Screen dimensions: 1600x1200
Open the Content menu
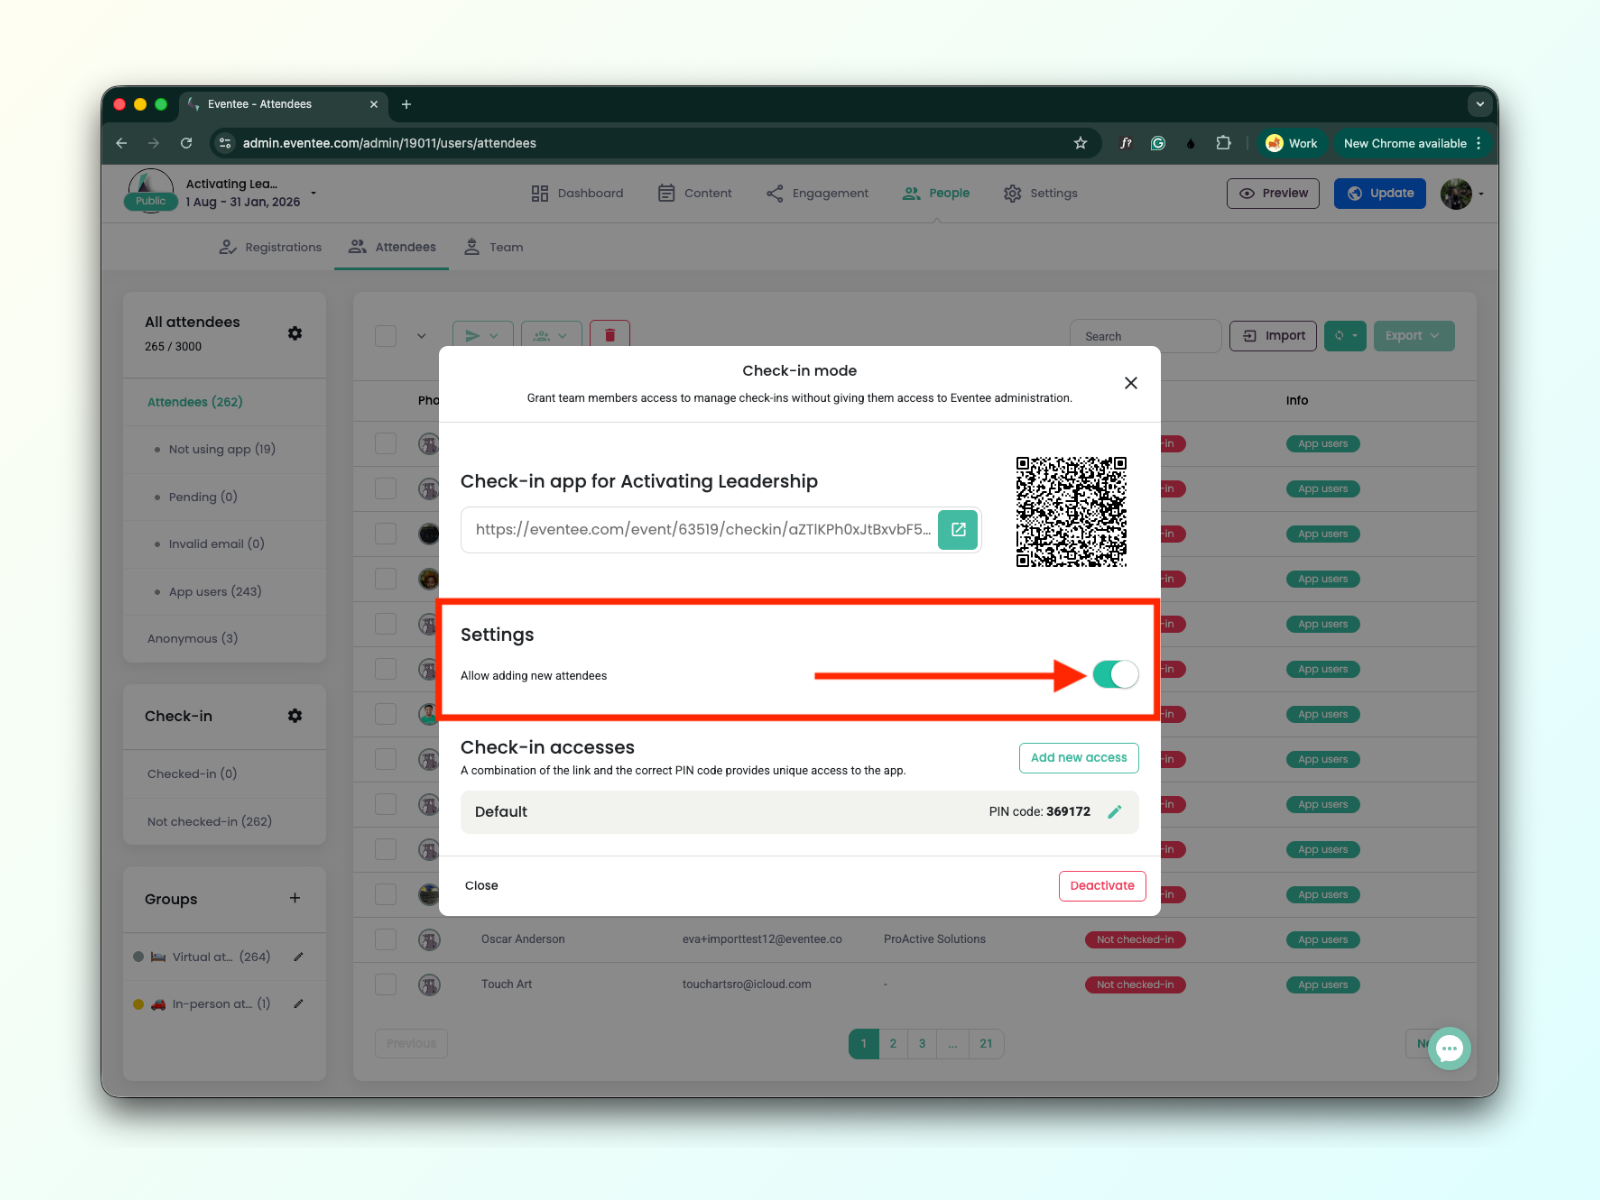pos(695,194)
